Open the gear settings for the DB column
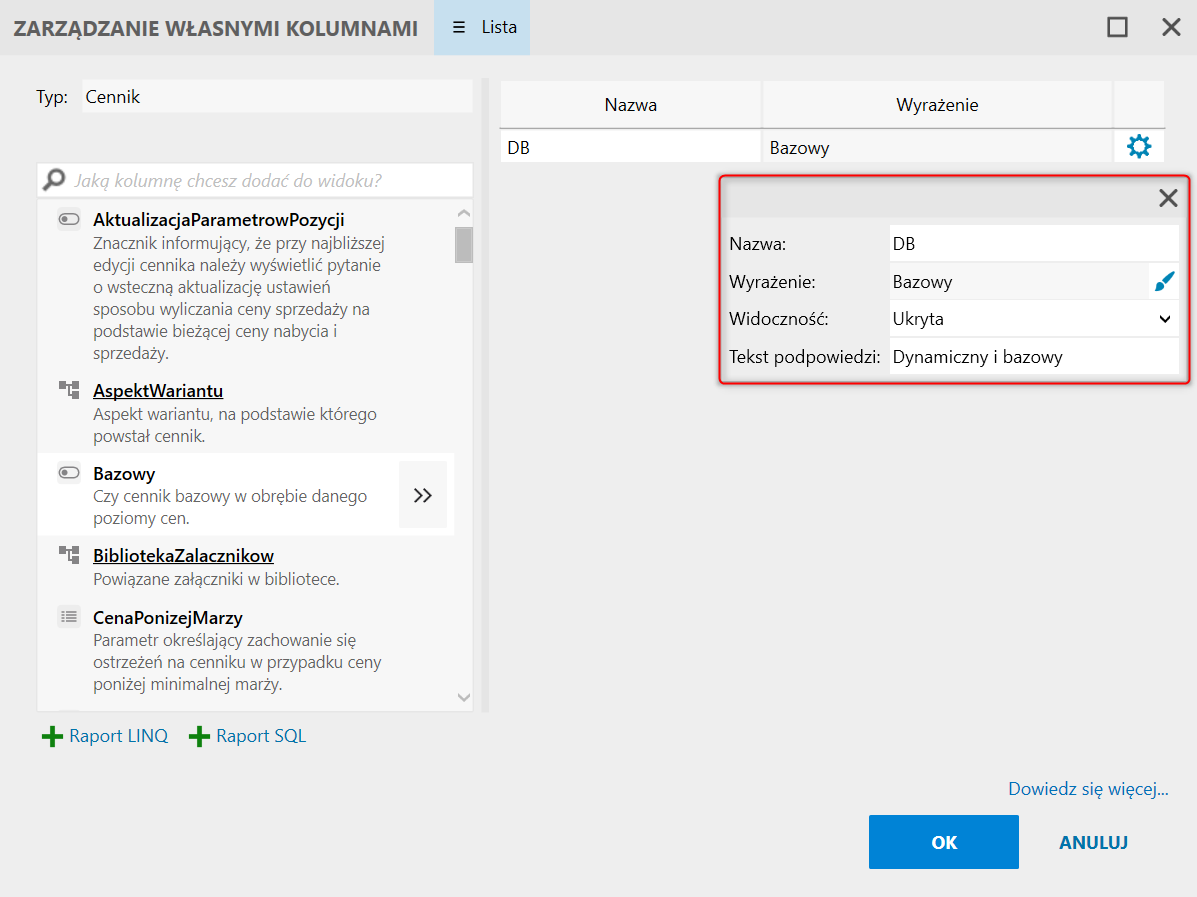The height and width of the screenshot is (897, 1197). 1139,146
